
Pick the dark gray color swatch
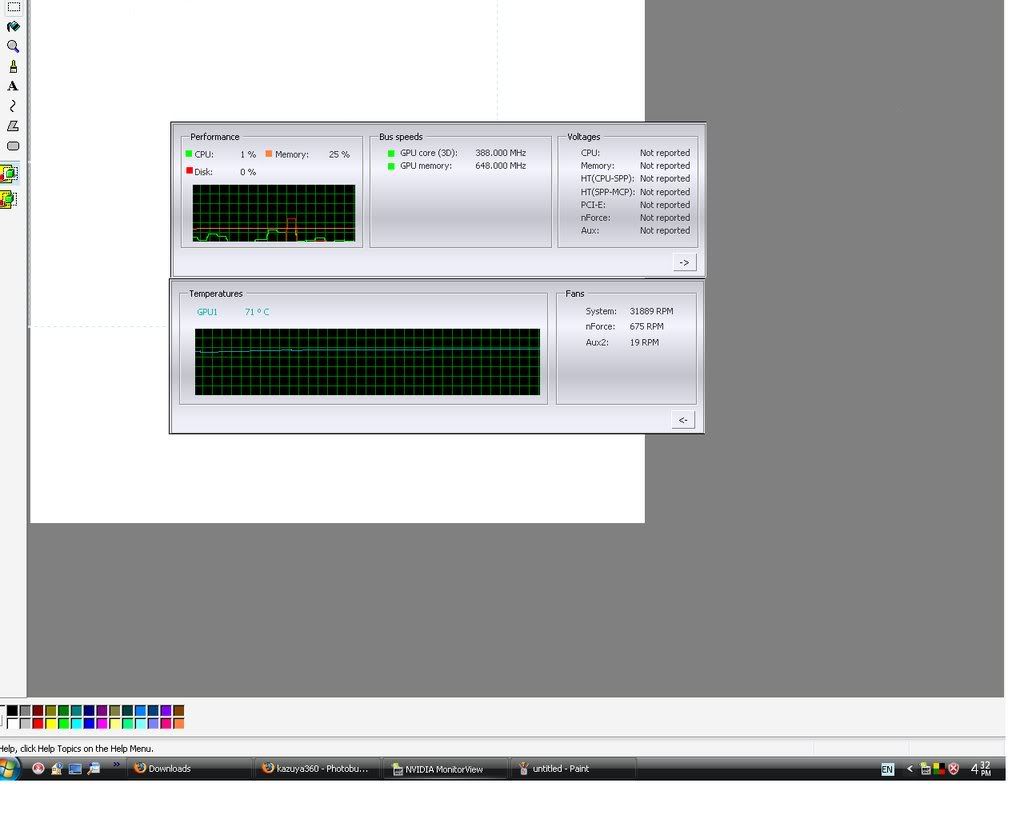(x=25, y=711)
